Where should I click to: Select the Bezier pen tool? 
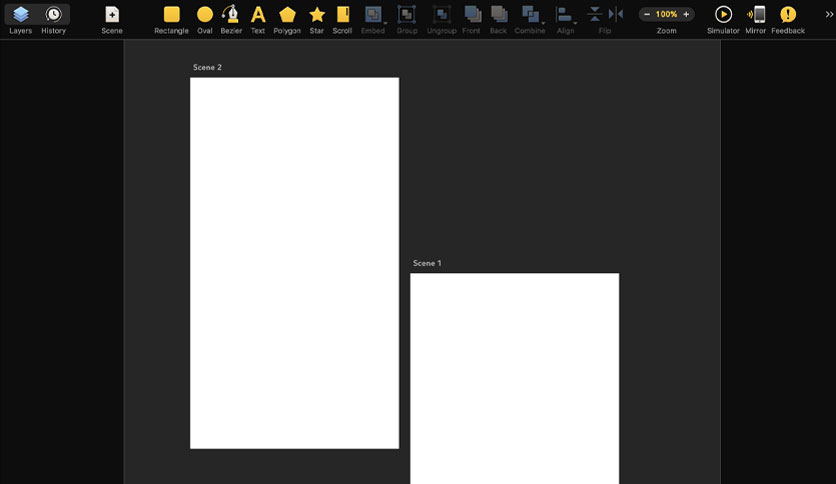(x=231, y=20)
